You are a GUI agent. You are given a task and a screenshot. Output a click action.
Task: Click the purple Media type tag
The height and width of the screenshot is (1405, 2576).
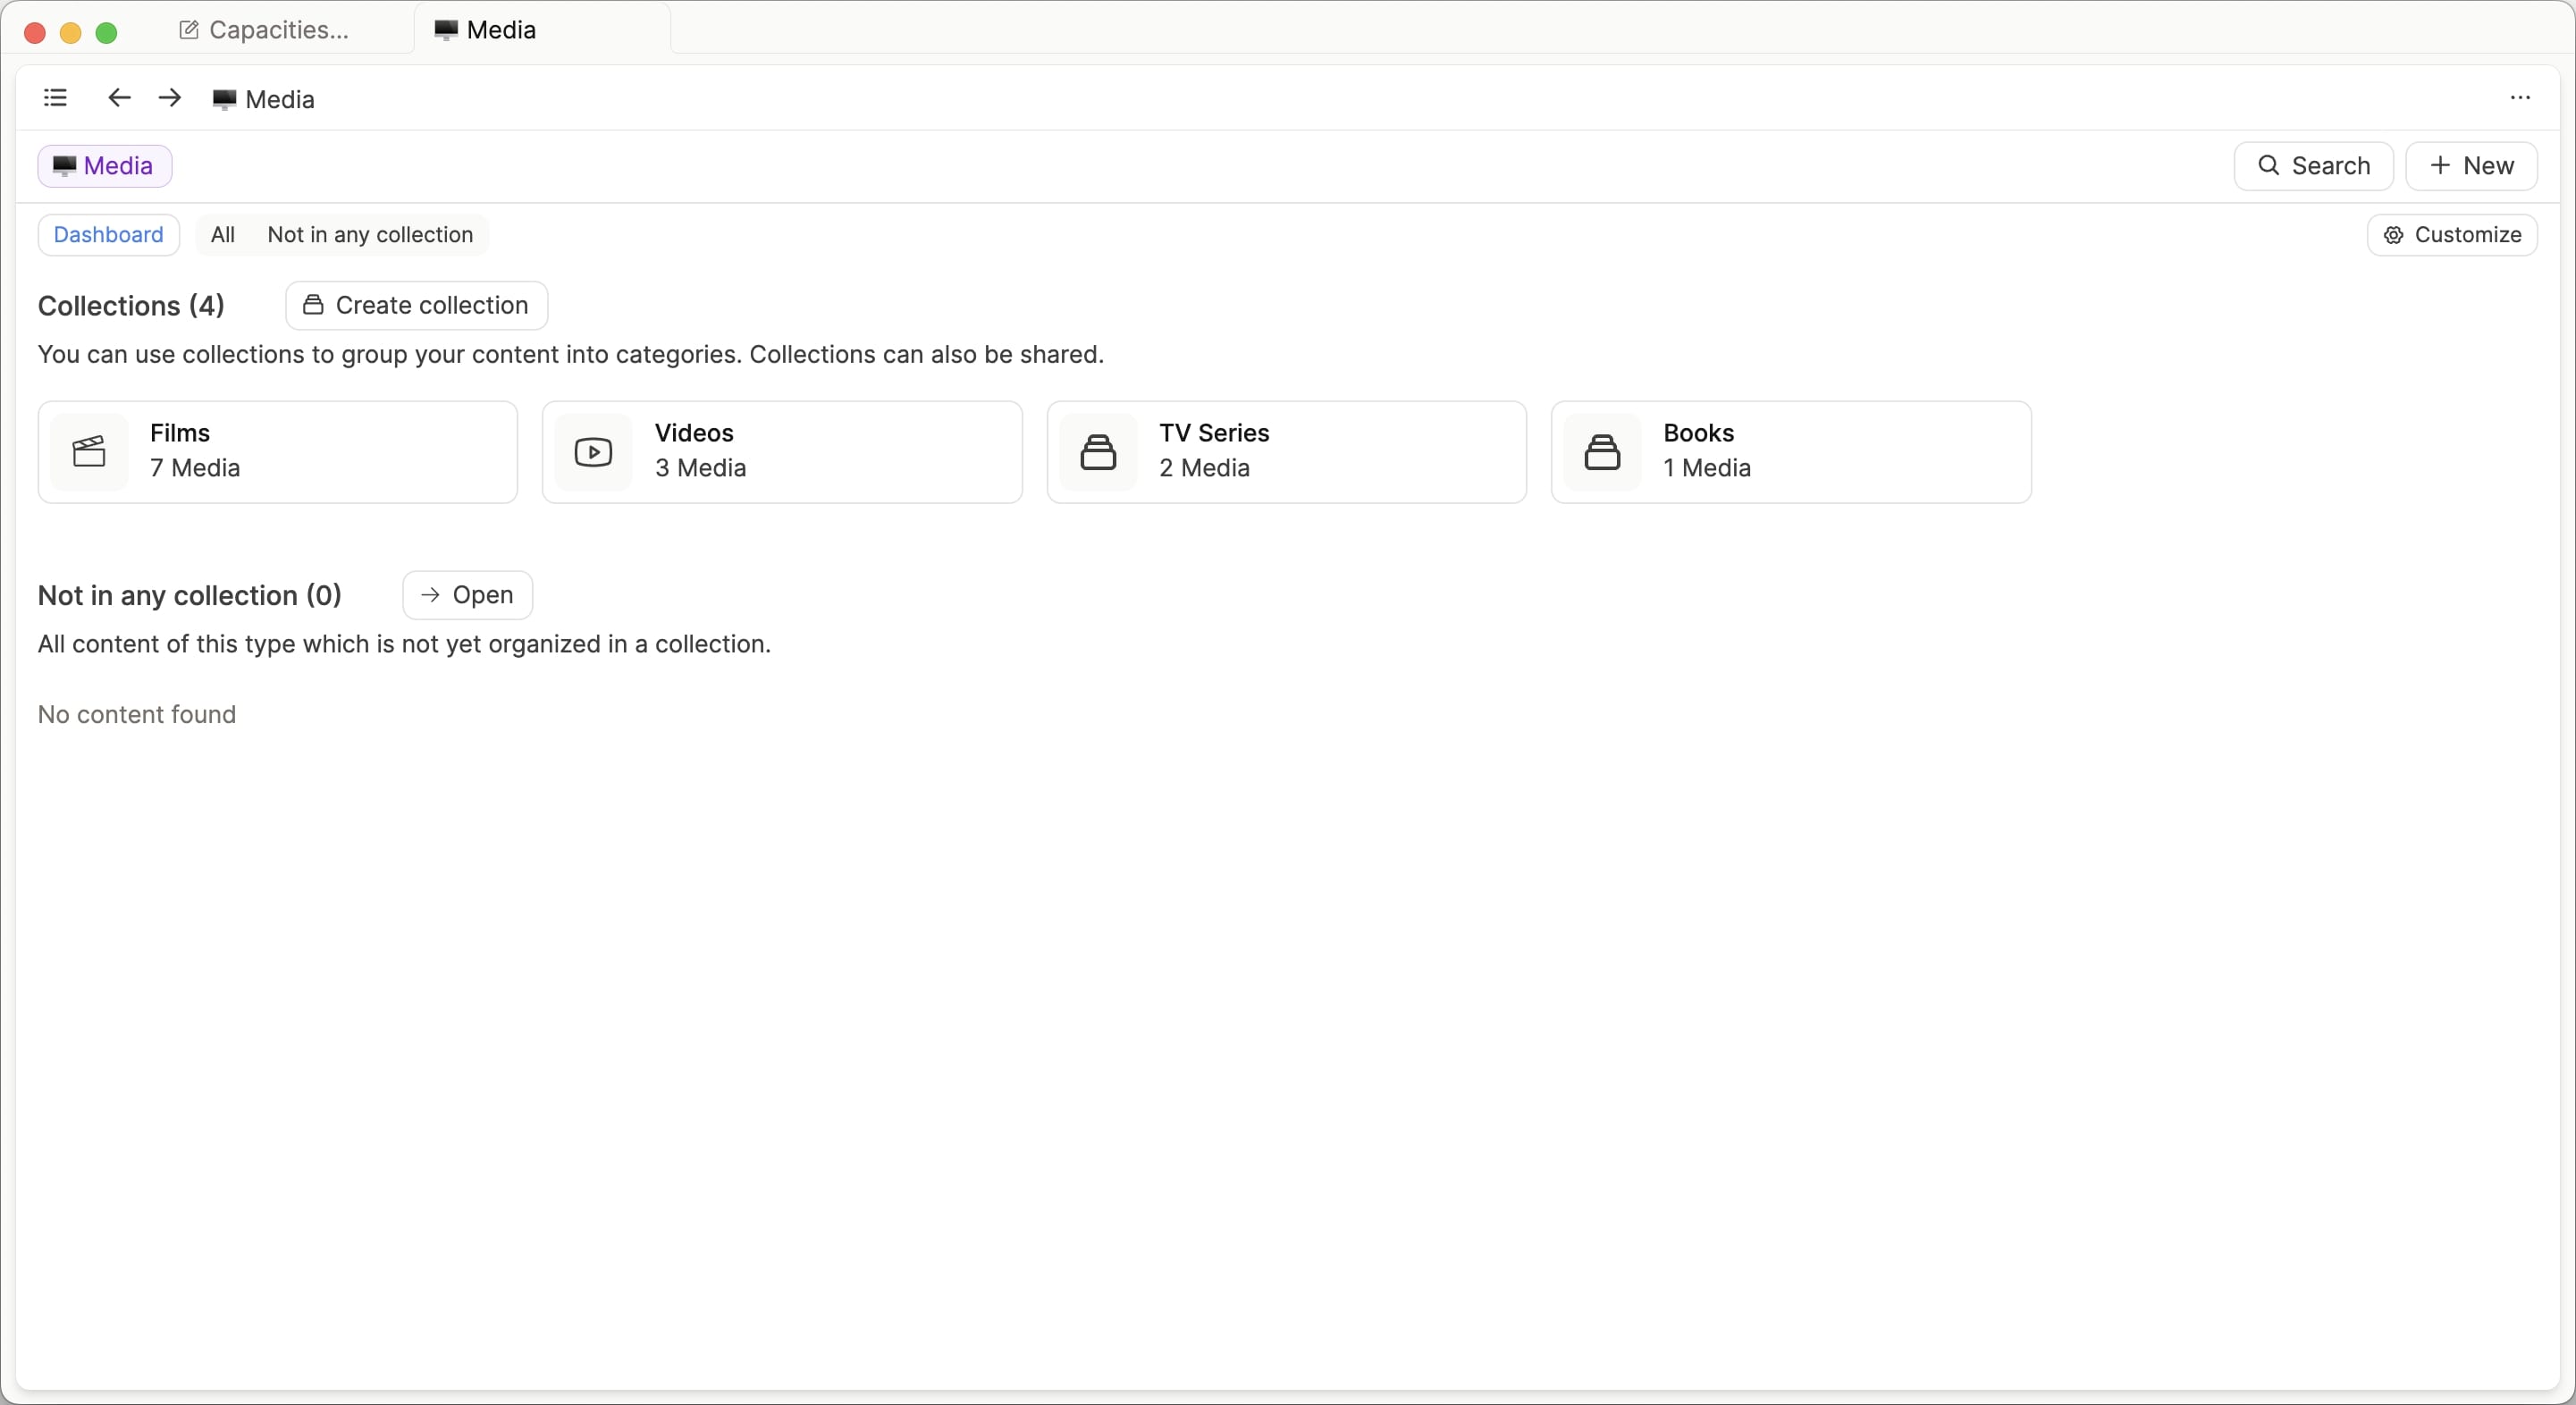pos(104,166)
